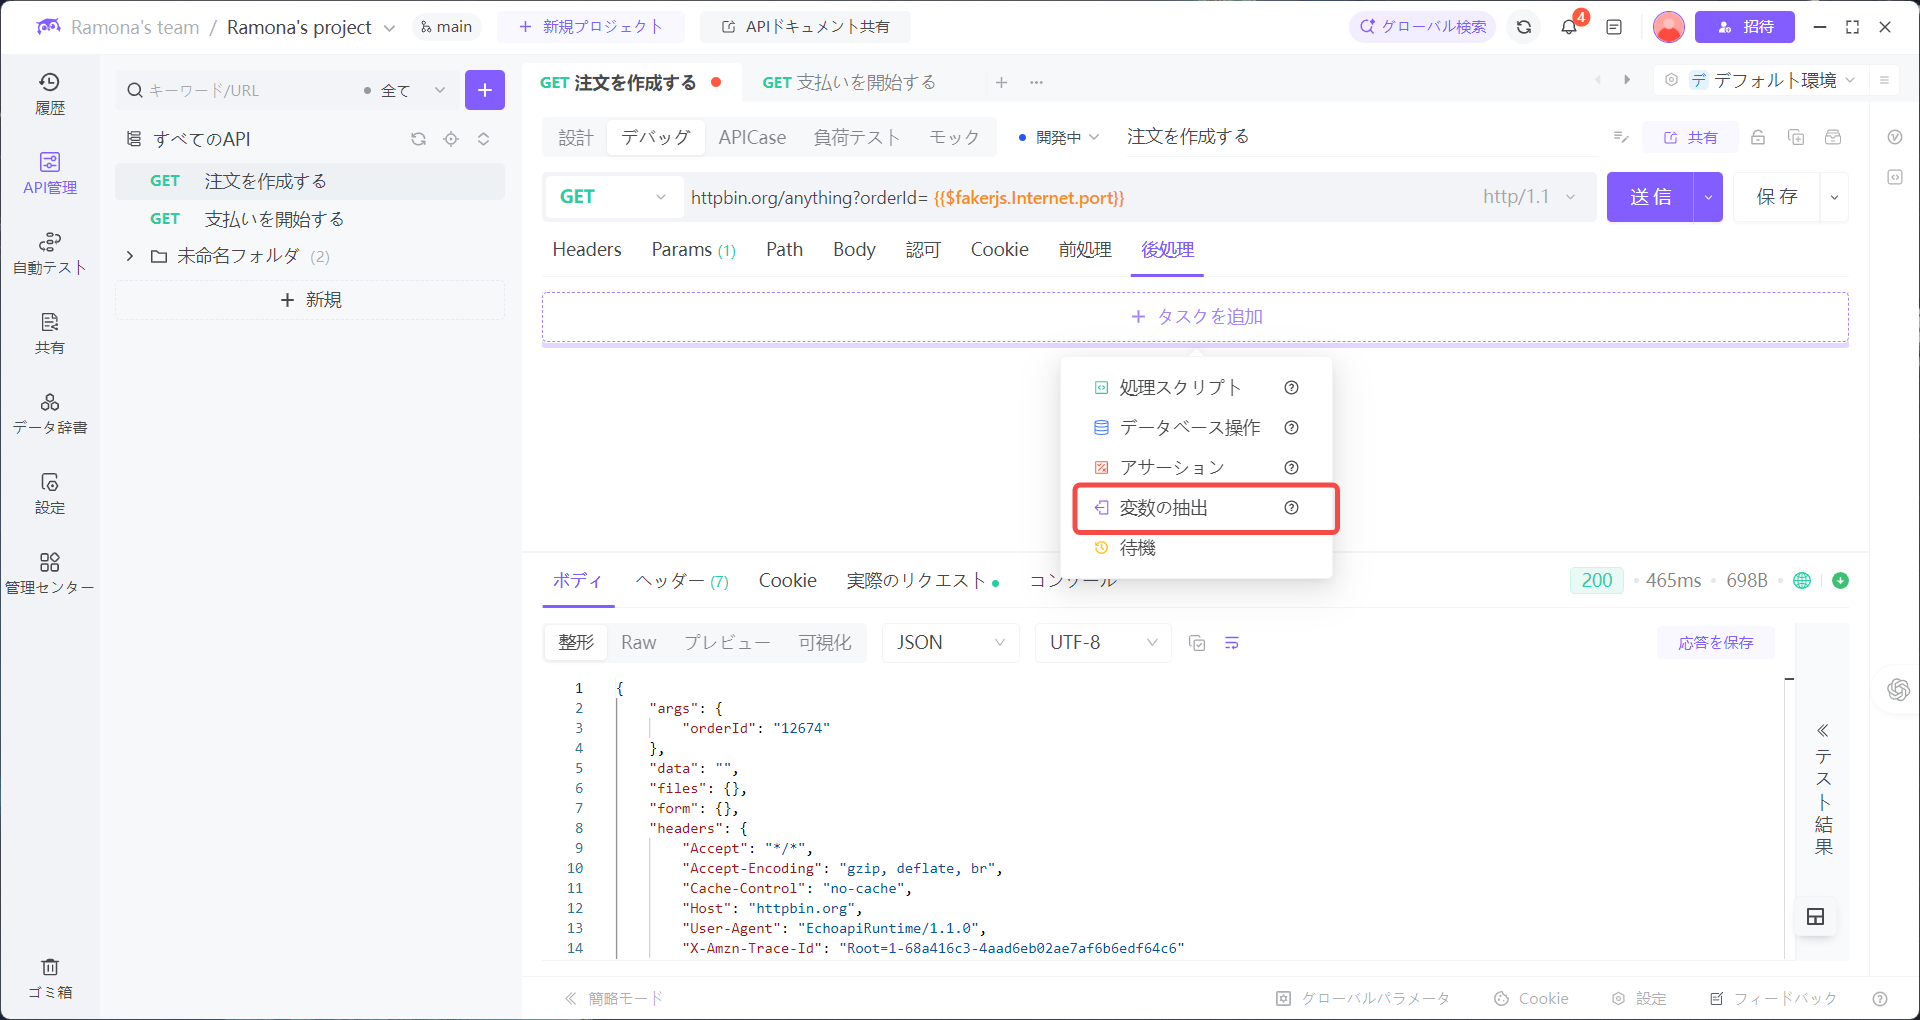Select 変数の抽出 from the task menu
Viewport: 1920px width, 1020px height.
coord(1163,508)
